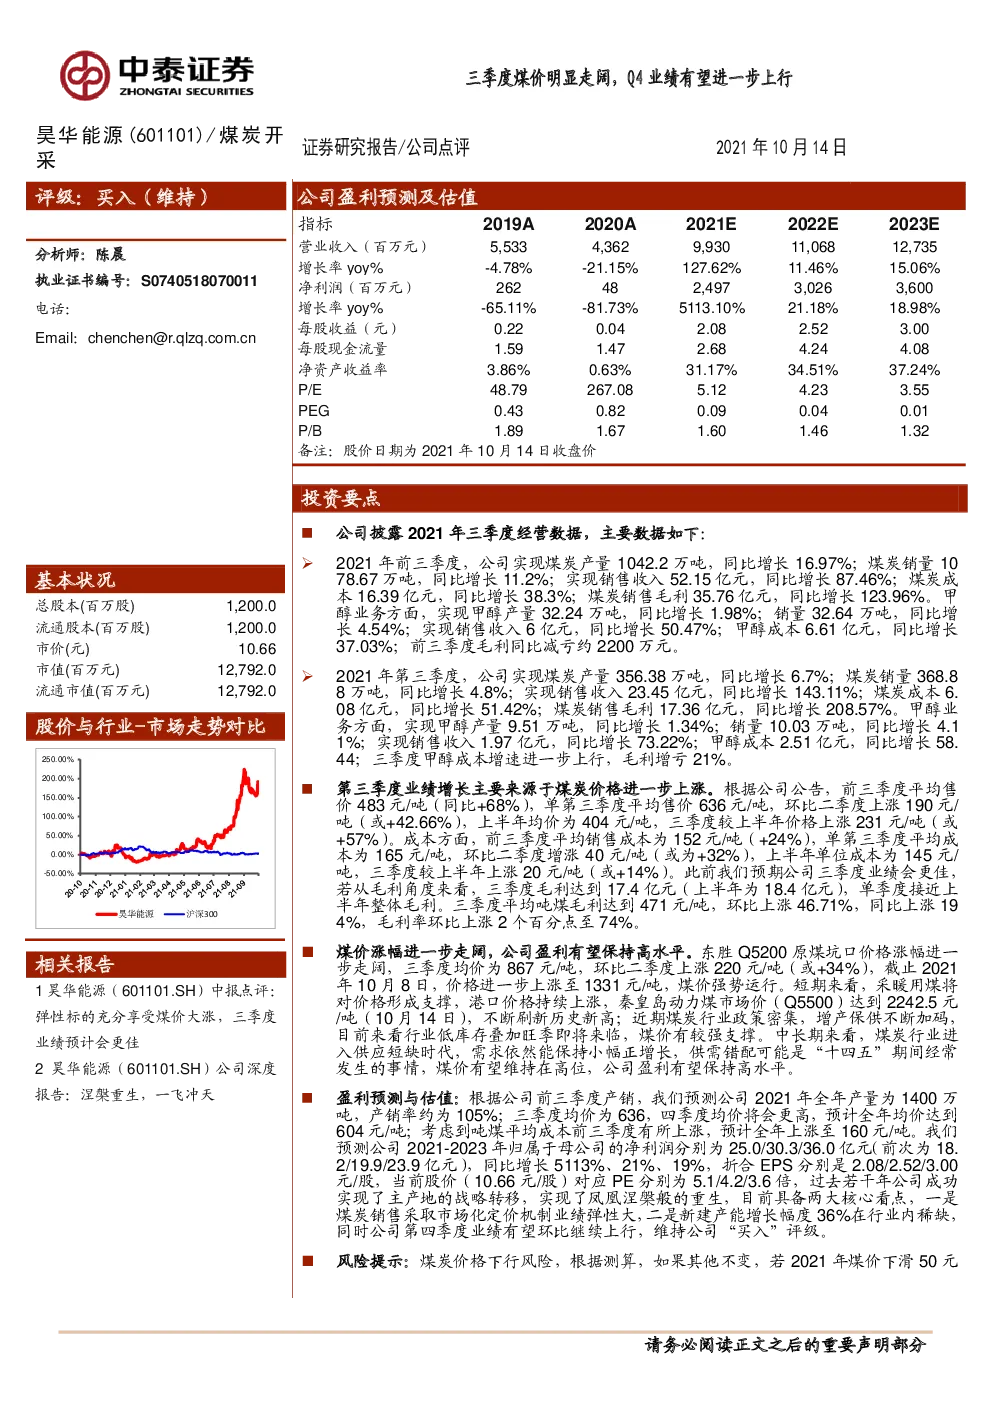Click the 2021E growth rate 5113.10%
Screen dimensions: 992x1403
(711, 308)
